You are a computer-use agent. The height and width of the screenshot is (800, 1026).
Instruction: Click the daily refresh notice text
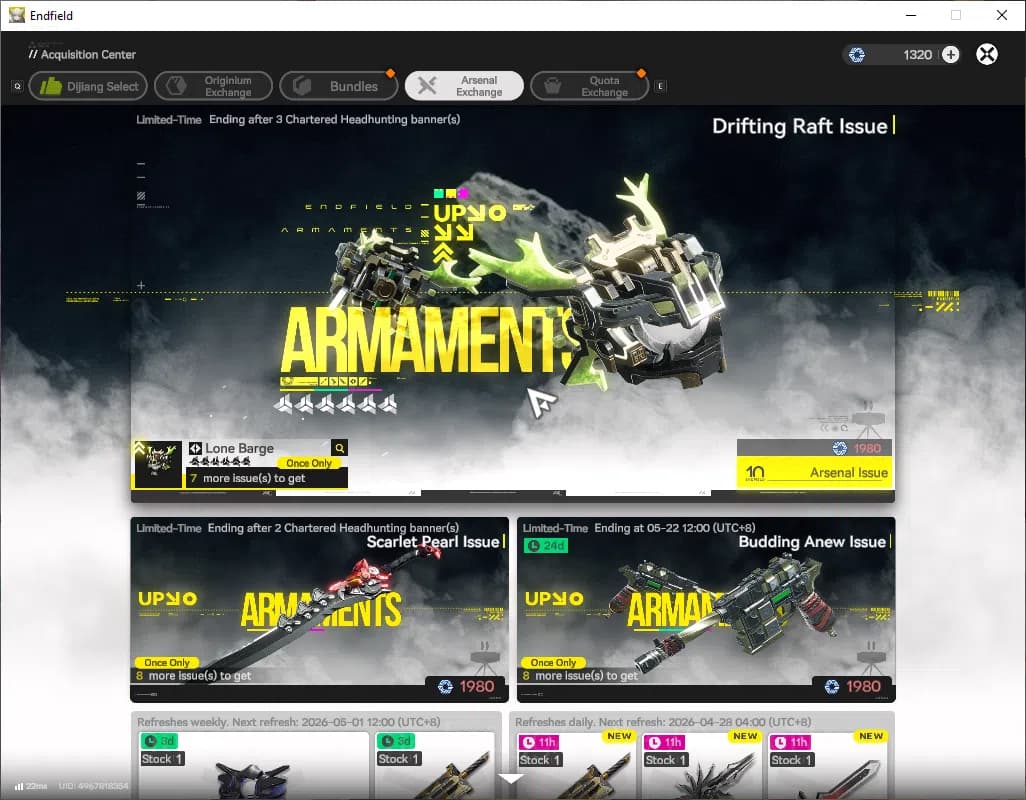tap(663, 722)
